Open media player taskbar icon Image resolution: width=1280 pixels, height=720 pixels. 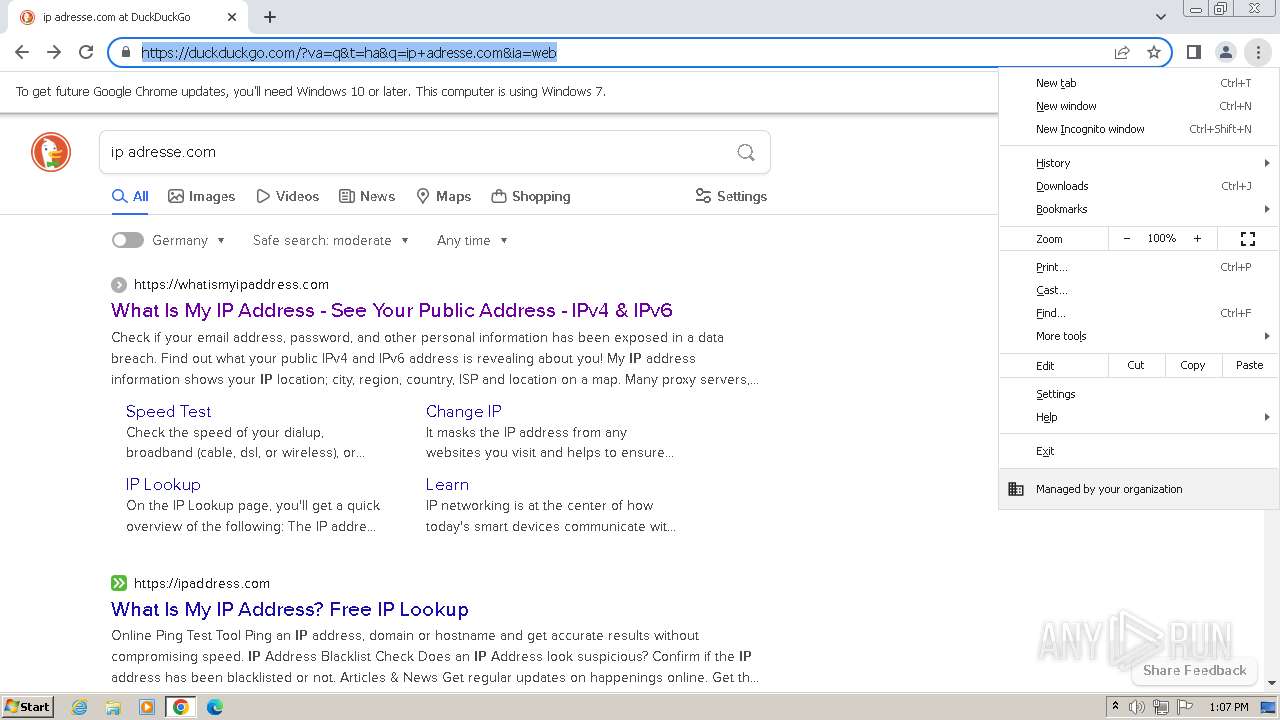point(147,707)
